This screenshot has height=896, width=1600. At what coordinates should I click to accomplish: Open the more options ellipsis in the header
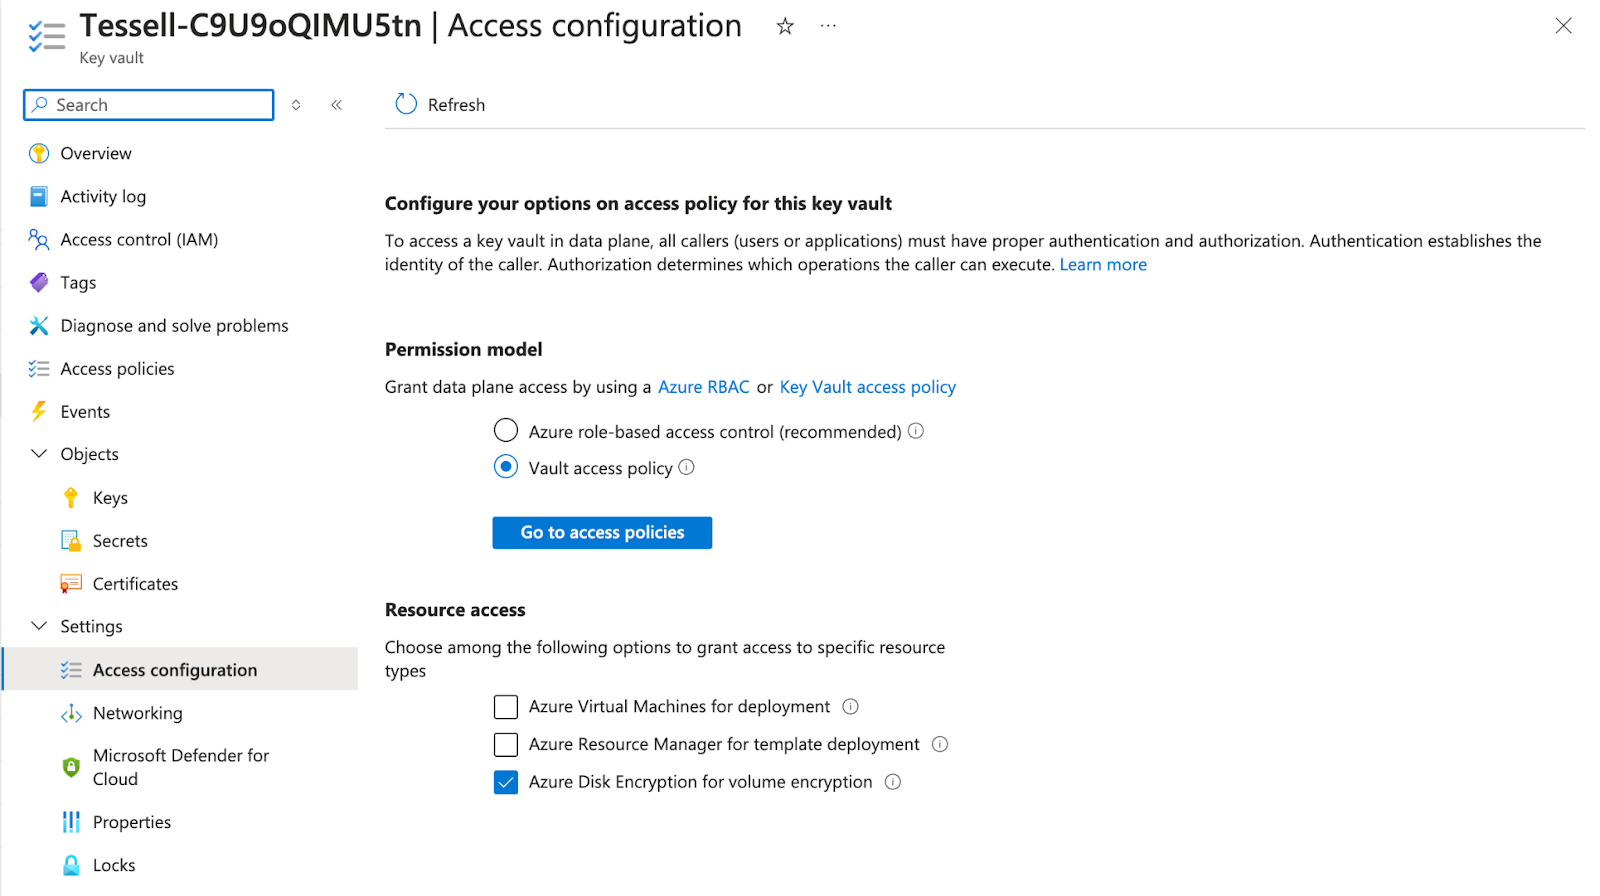(x=828, y=27)
